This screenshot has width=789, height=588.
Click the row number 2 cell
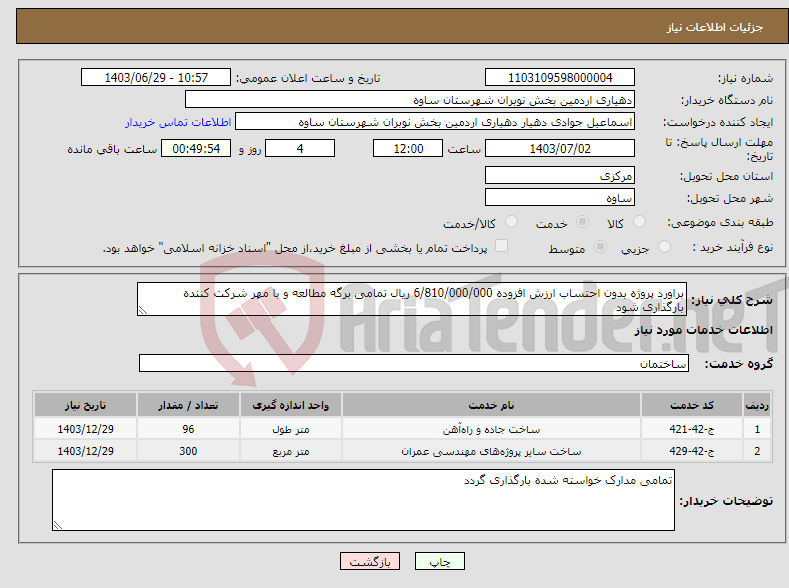(x=757, y=451)
